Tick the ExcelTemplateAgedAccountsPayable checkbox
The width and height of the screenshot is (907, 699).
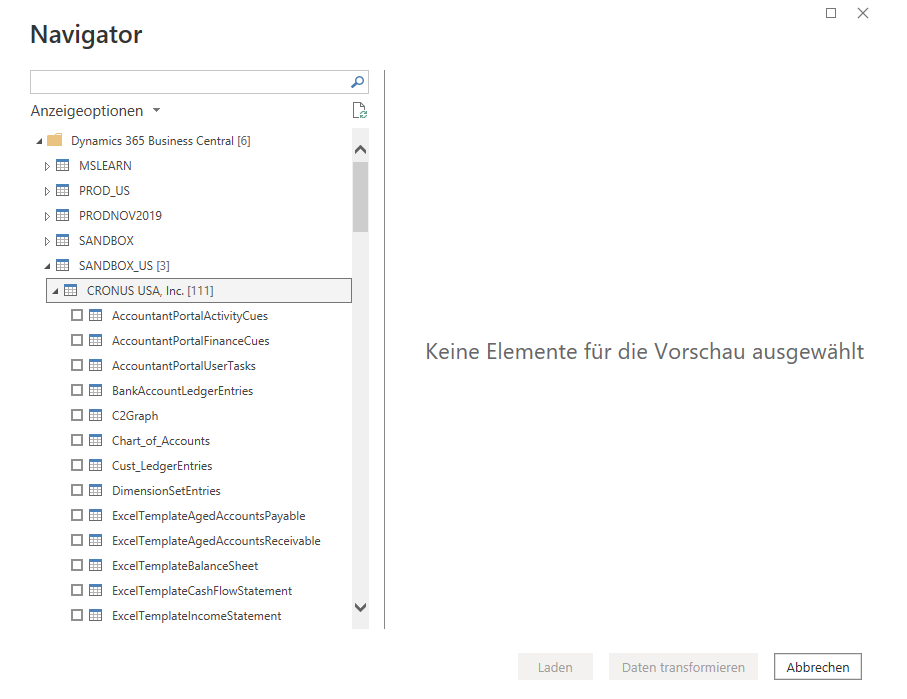click(x=77, y=515)
